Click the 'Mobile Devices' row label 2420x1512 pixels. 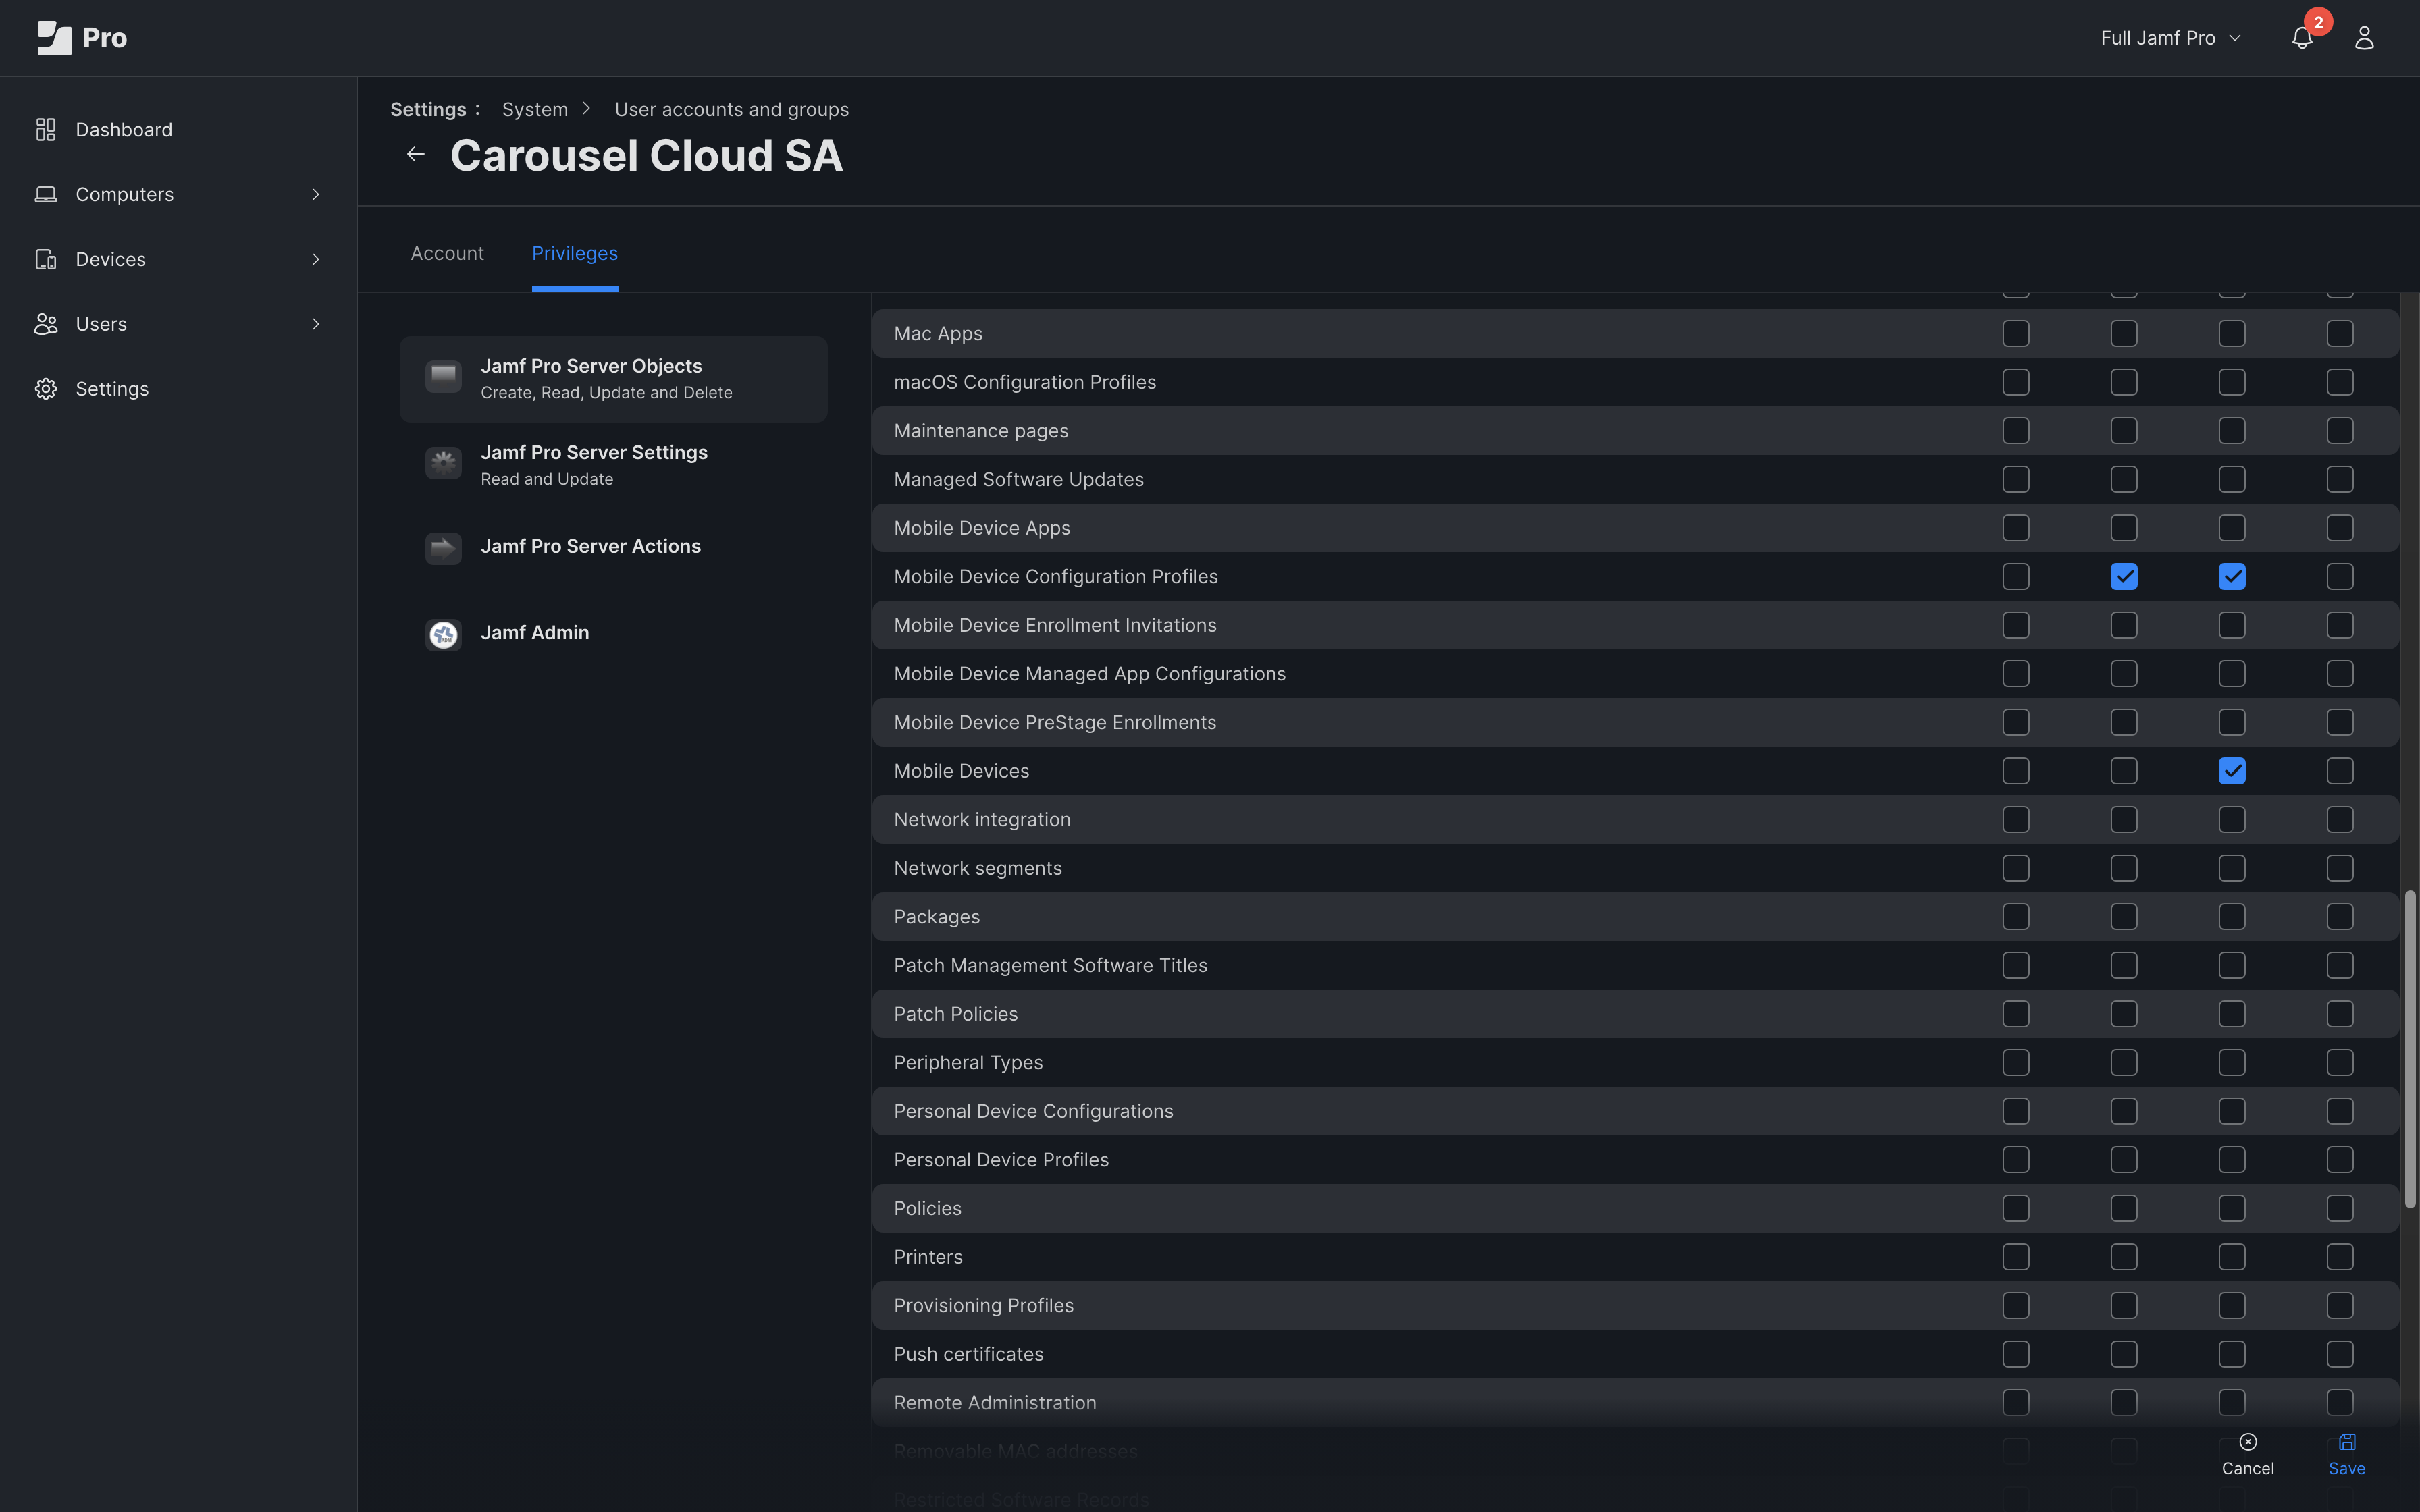pos(961,771)
